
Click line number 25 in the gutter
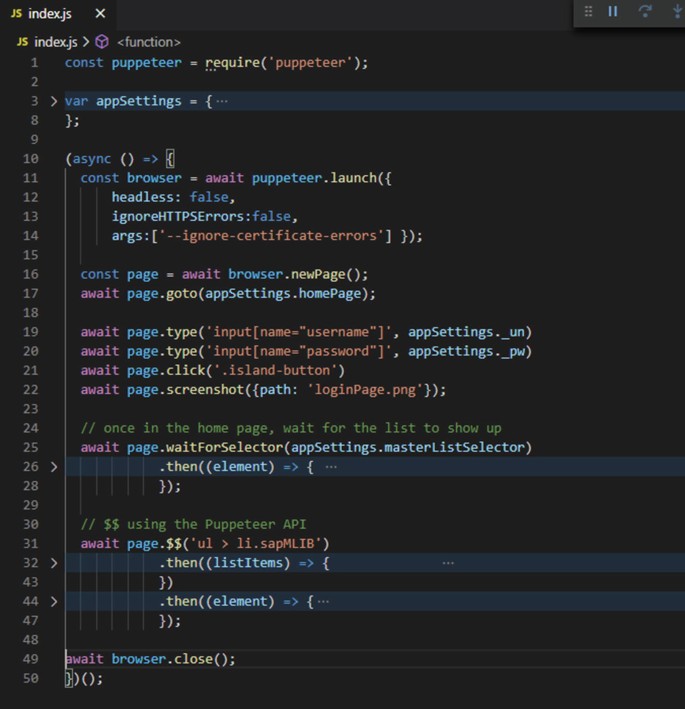coord(30,447)
